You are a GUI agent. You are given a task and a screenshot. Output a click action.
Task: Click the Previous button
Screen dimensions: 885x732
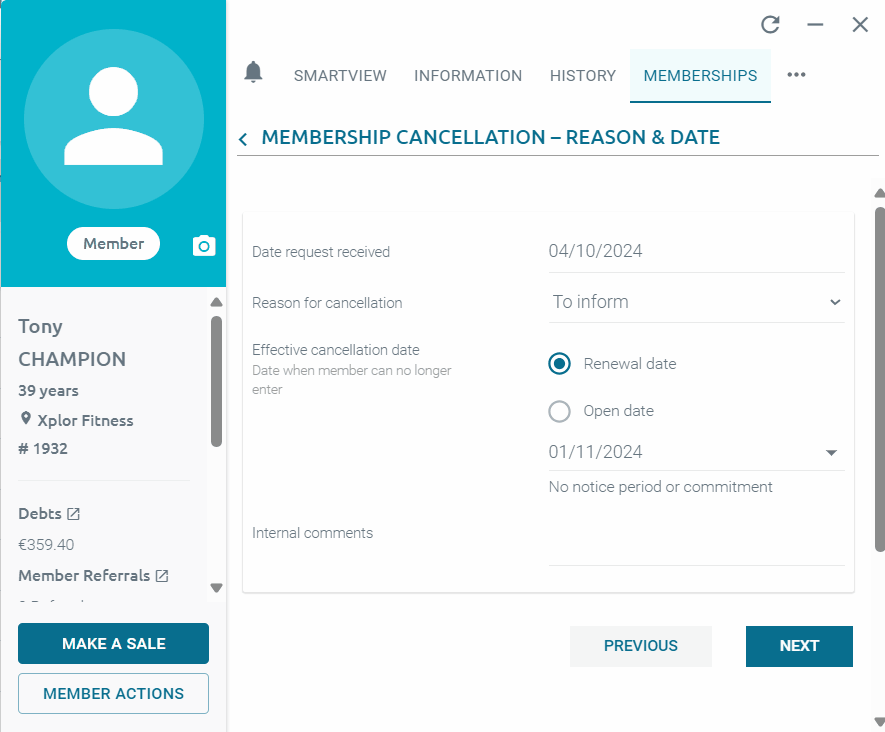pos(641,646)
